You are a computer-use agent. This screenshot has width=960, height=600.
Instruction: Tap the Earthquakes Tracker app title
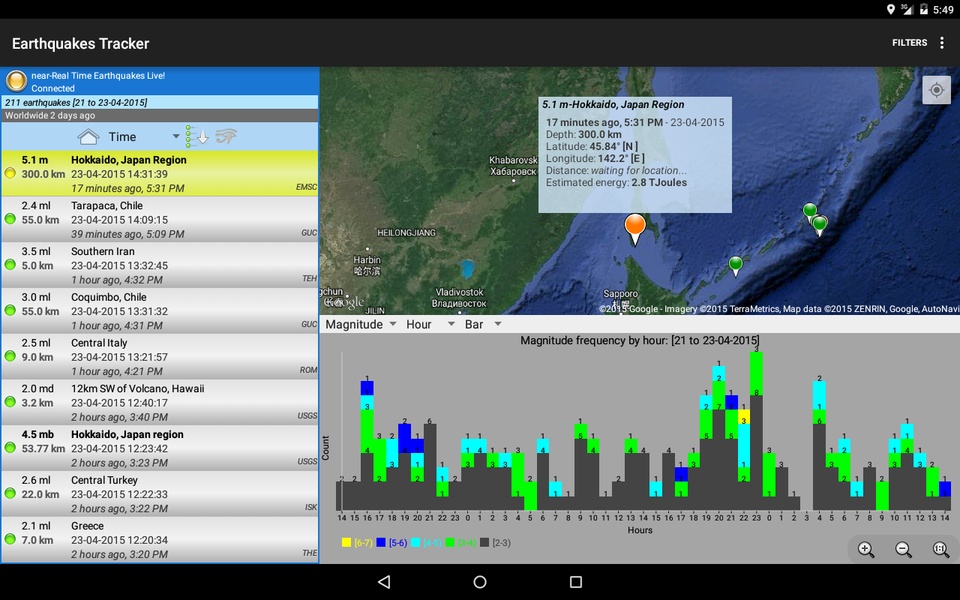click(x=80, y=43)
